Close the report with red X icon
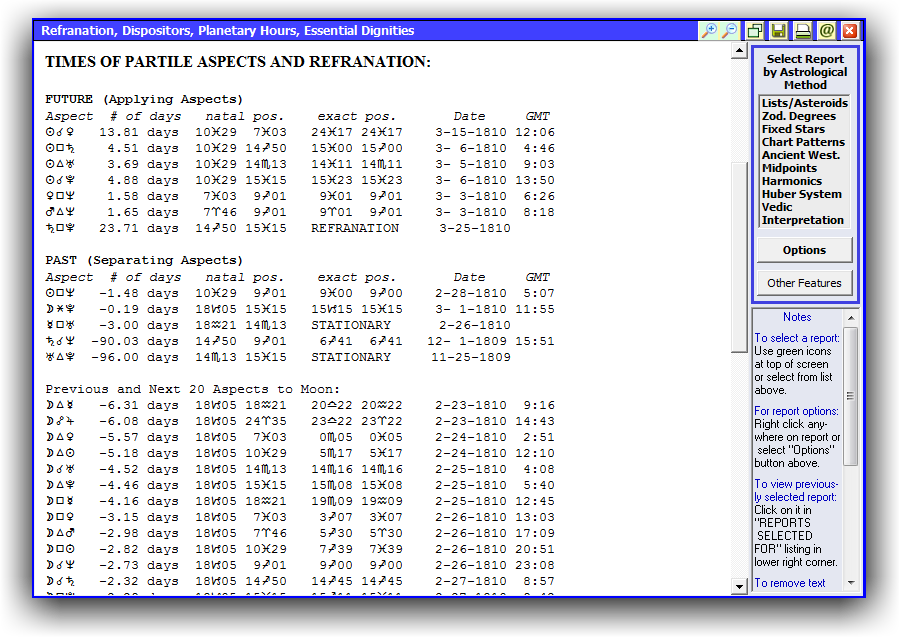Screen dimensions: 899x637 850,31
